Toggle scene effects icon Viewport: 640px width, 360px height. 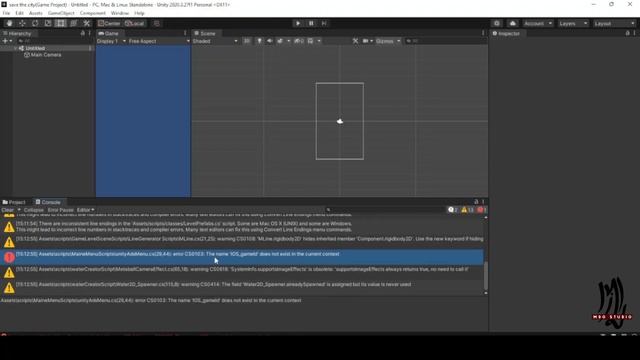tap(280, 41)
